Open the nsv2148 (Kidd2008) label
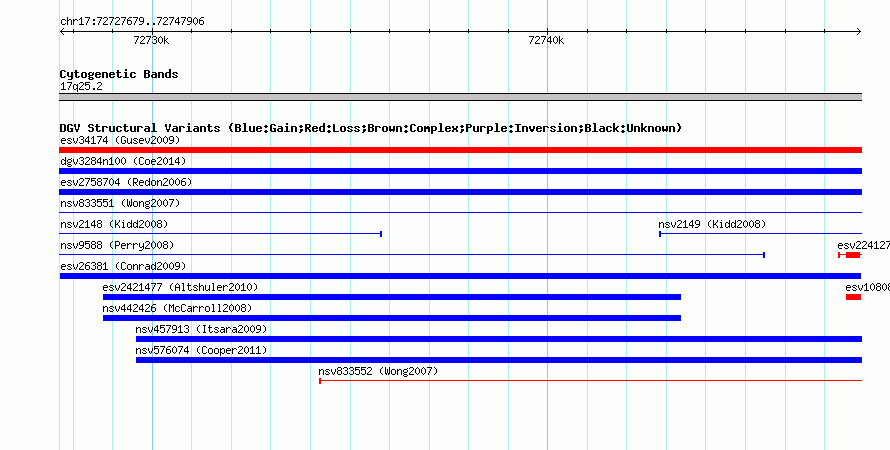The width and height of the screenshot is (890, 450). pos(114,224)
